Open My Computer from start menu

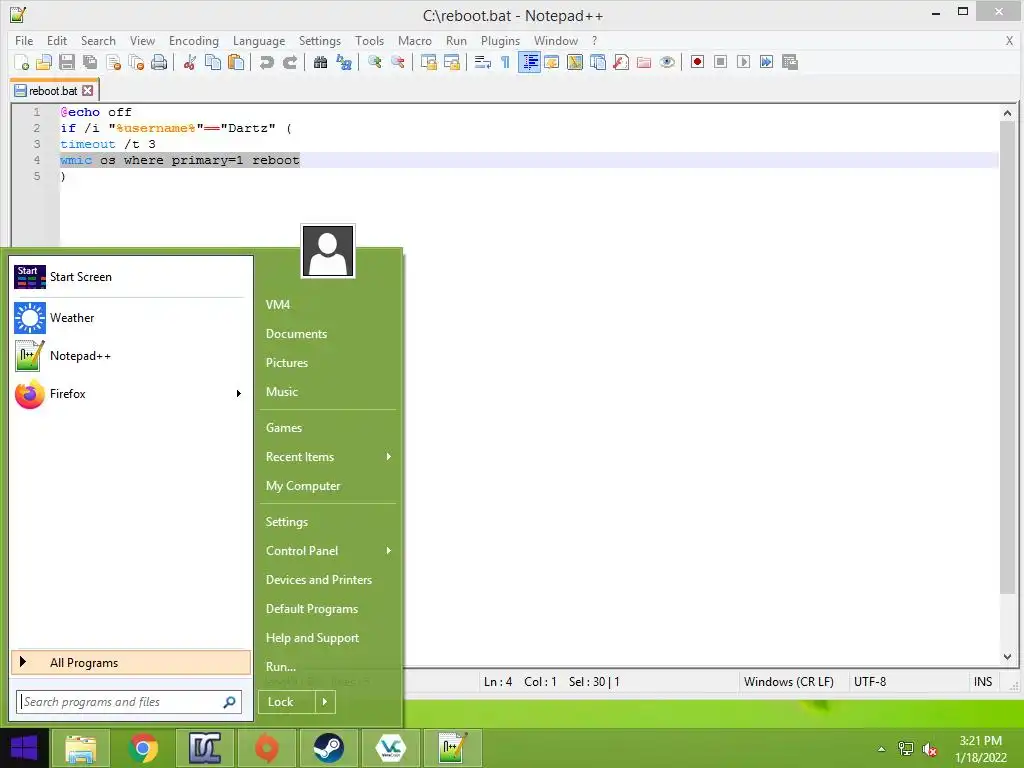tap(302, 486)
